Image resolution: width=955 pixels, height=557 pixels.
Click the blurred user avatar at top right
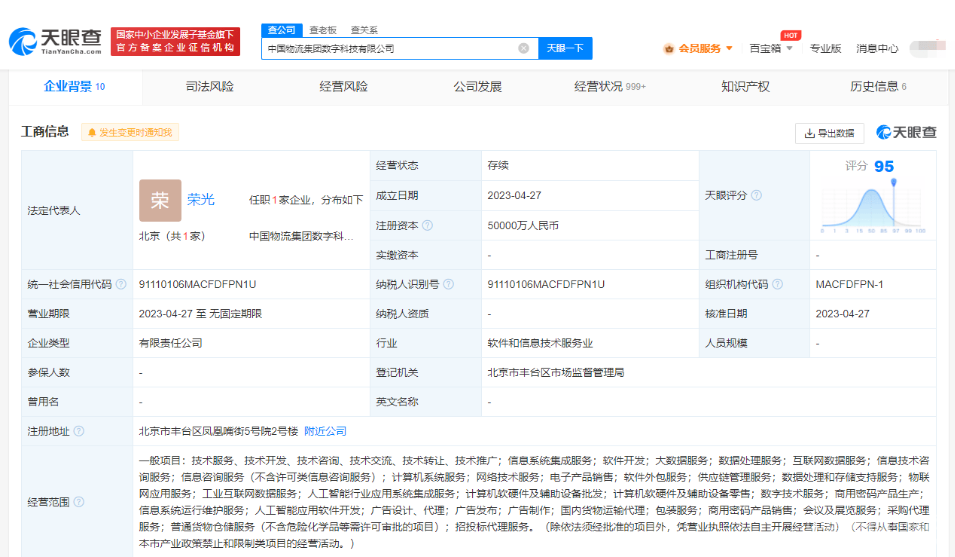point(928,48)
